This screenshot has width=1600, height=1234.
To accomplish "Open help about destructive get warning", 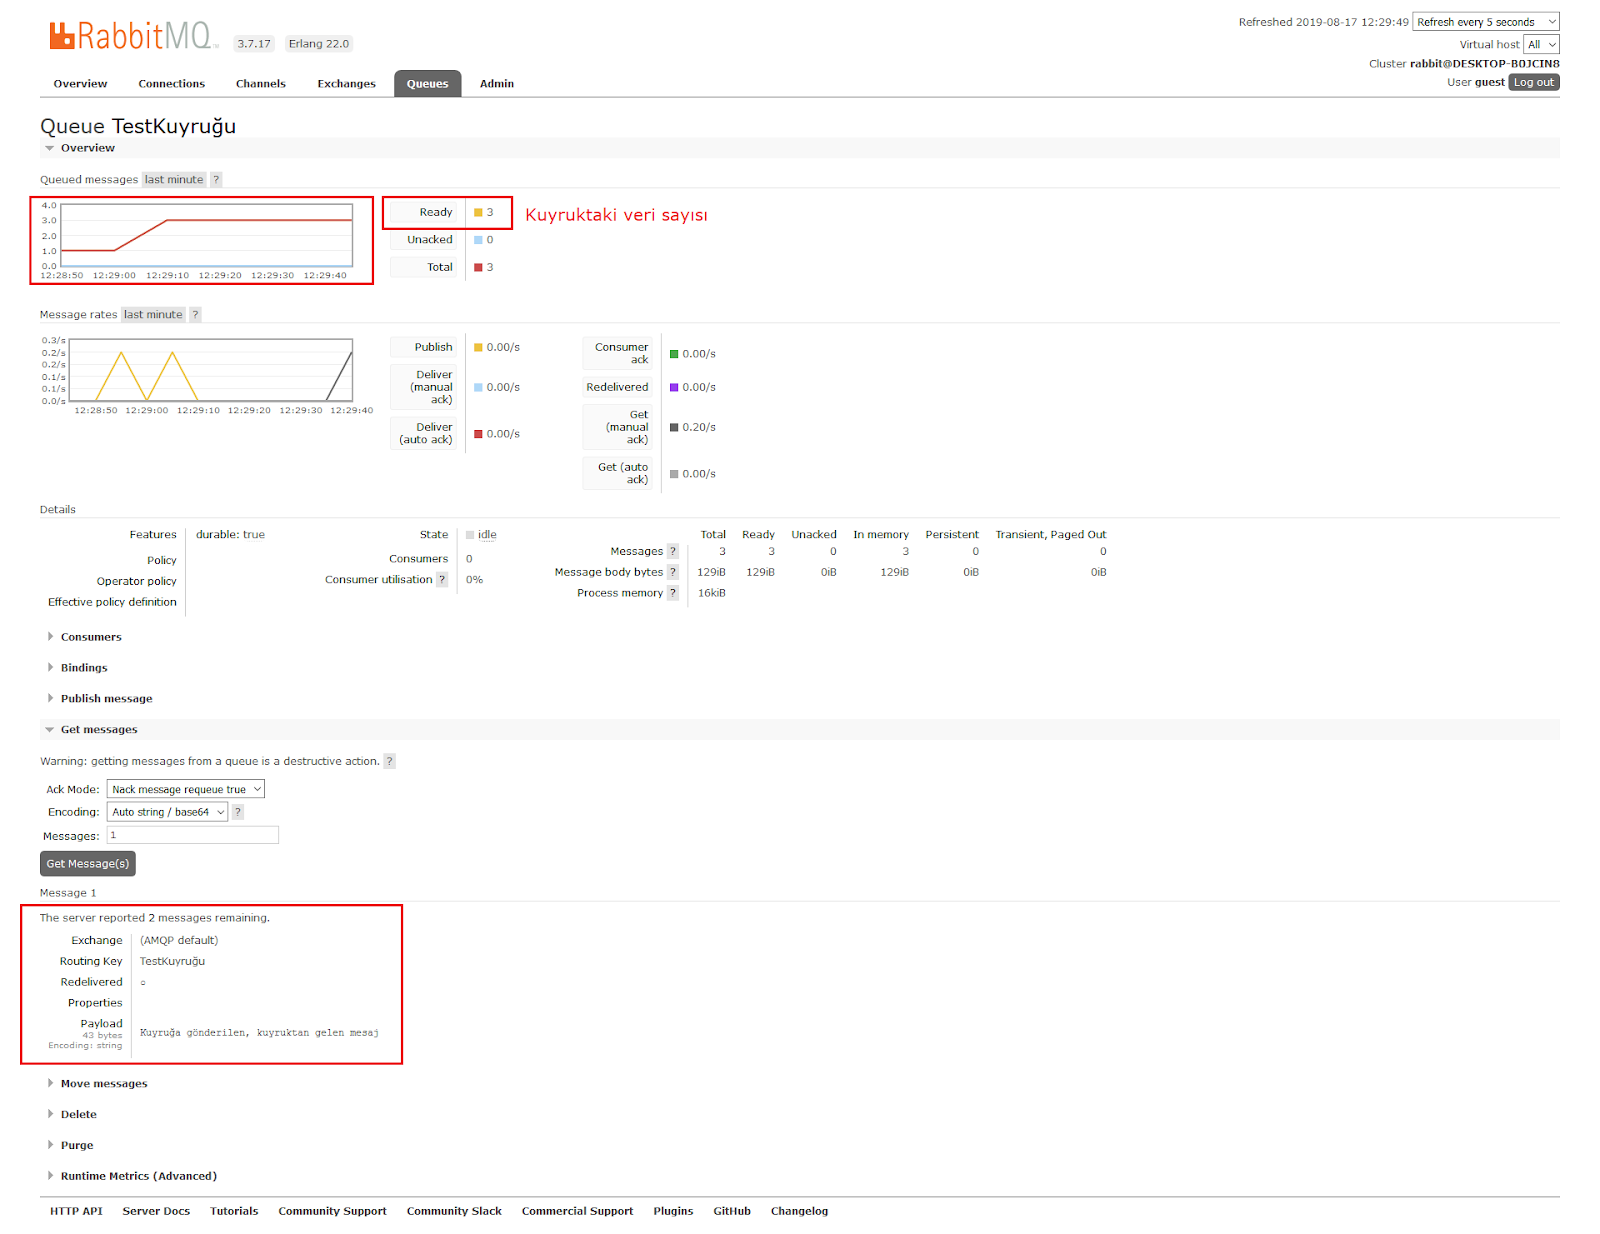I will coord(390,762).
